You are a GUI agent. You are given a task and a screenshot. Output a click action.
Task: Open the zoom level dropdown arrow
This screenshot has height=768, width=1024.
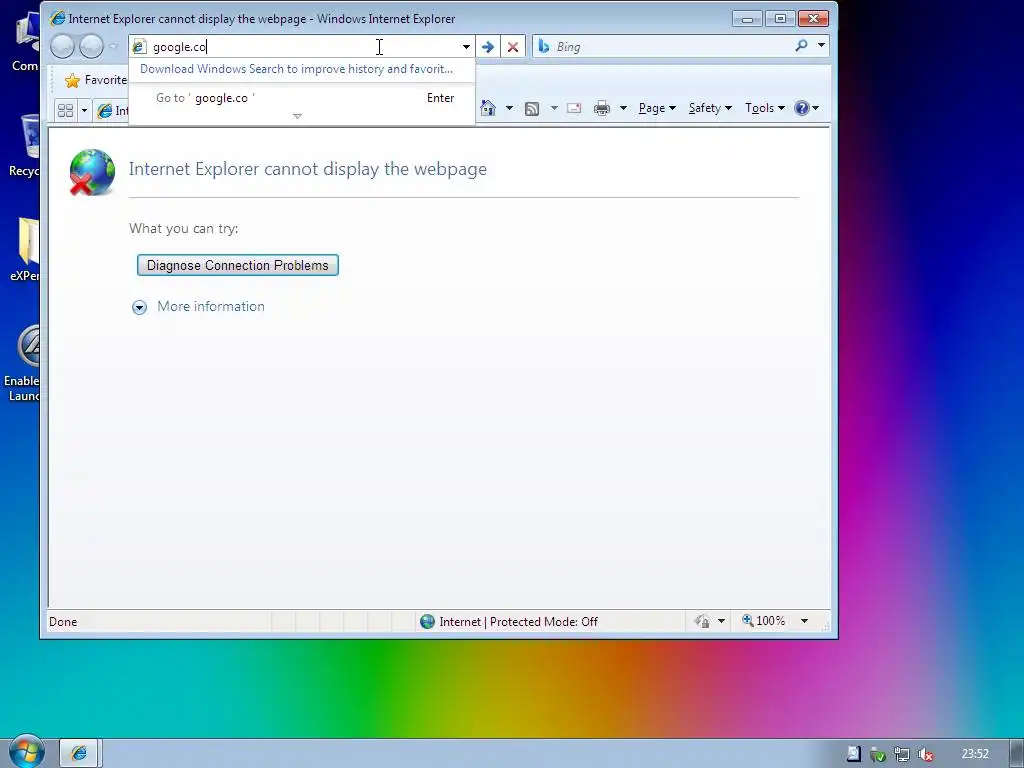[805, 621]
